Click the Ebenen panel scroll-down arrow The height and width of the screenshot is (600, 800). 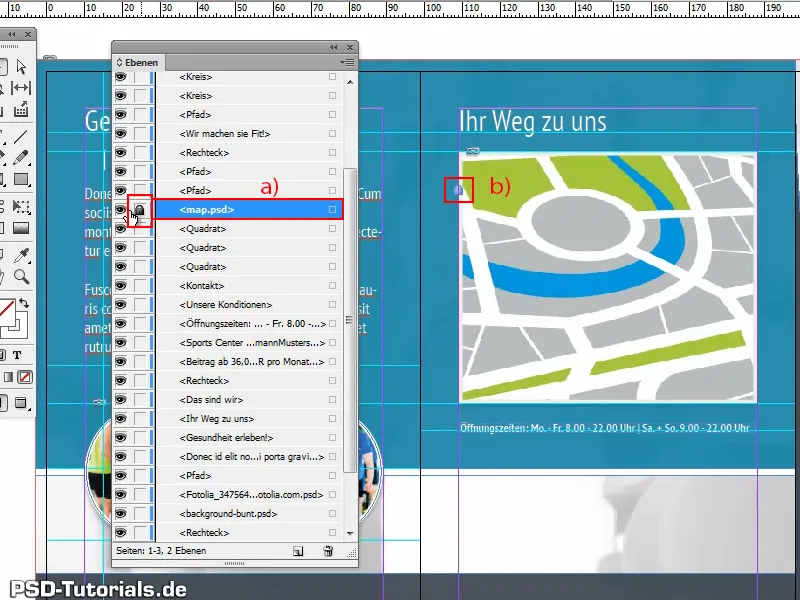tap(350, 533)
